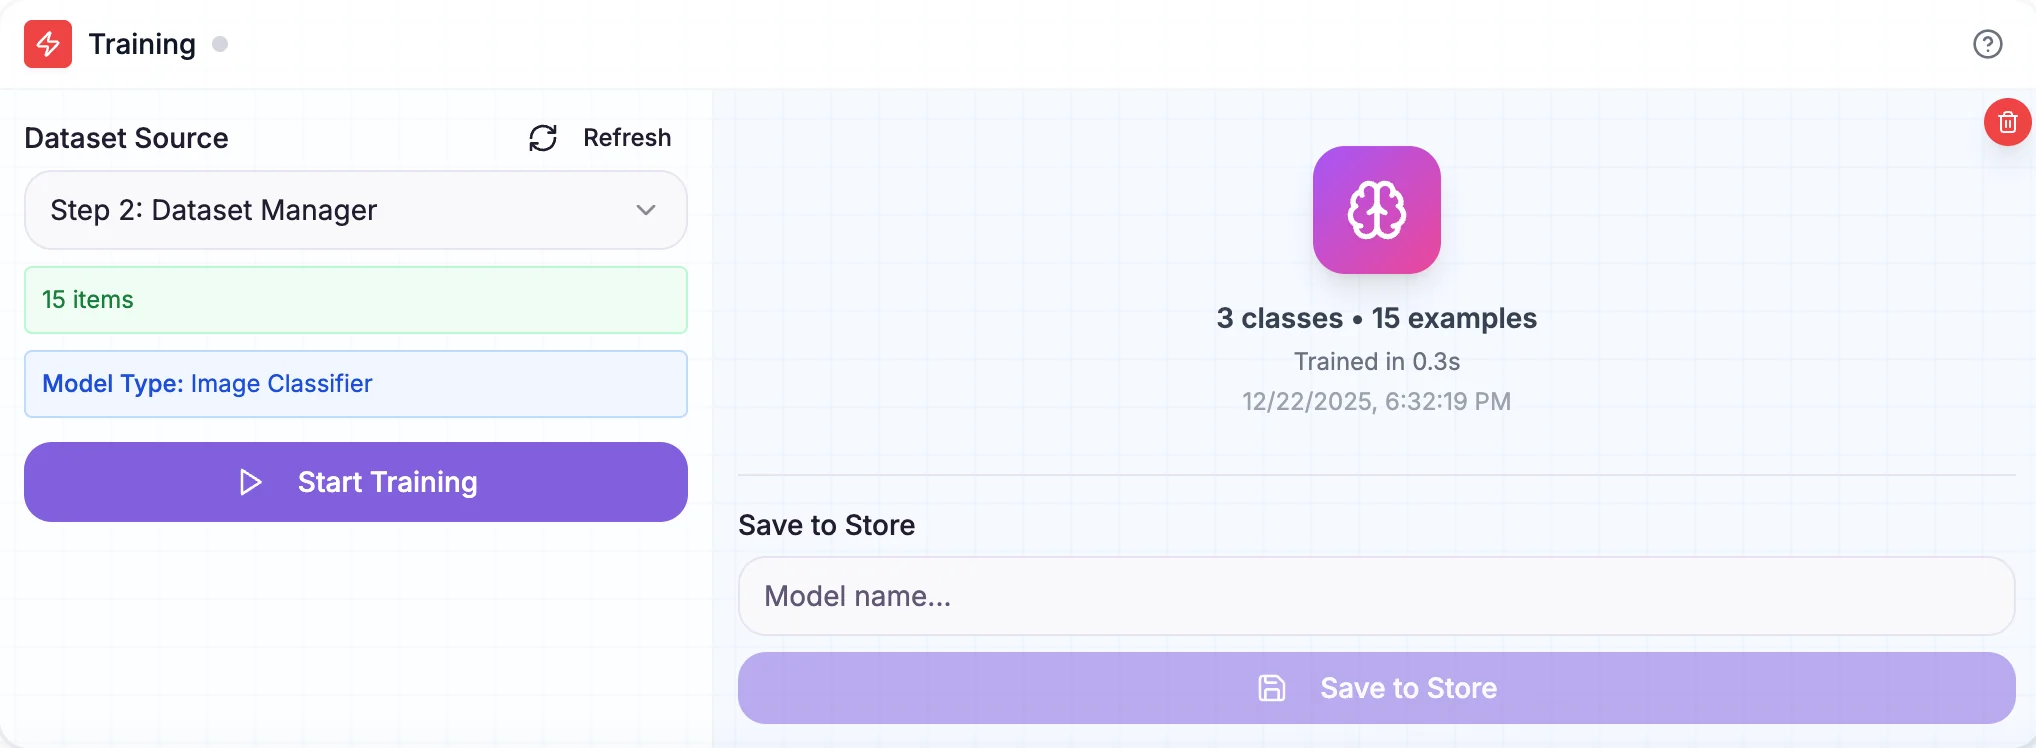This screenshot has height=748, width=2036.
Task: Select the Dataset Source section heading
Action: coord(125,138)
